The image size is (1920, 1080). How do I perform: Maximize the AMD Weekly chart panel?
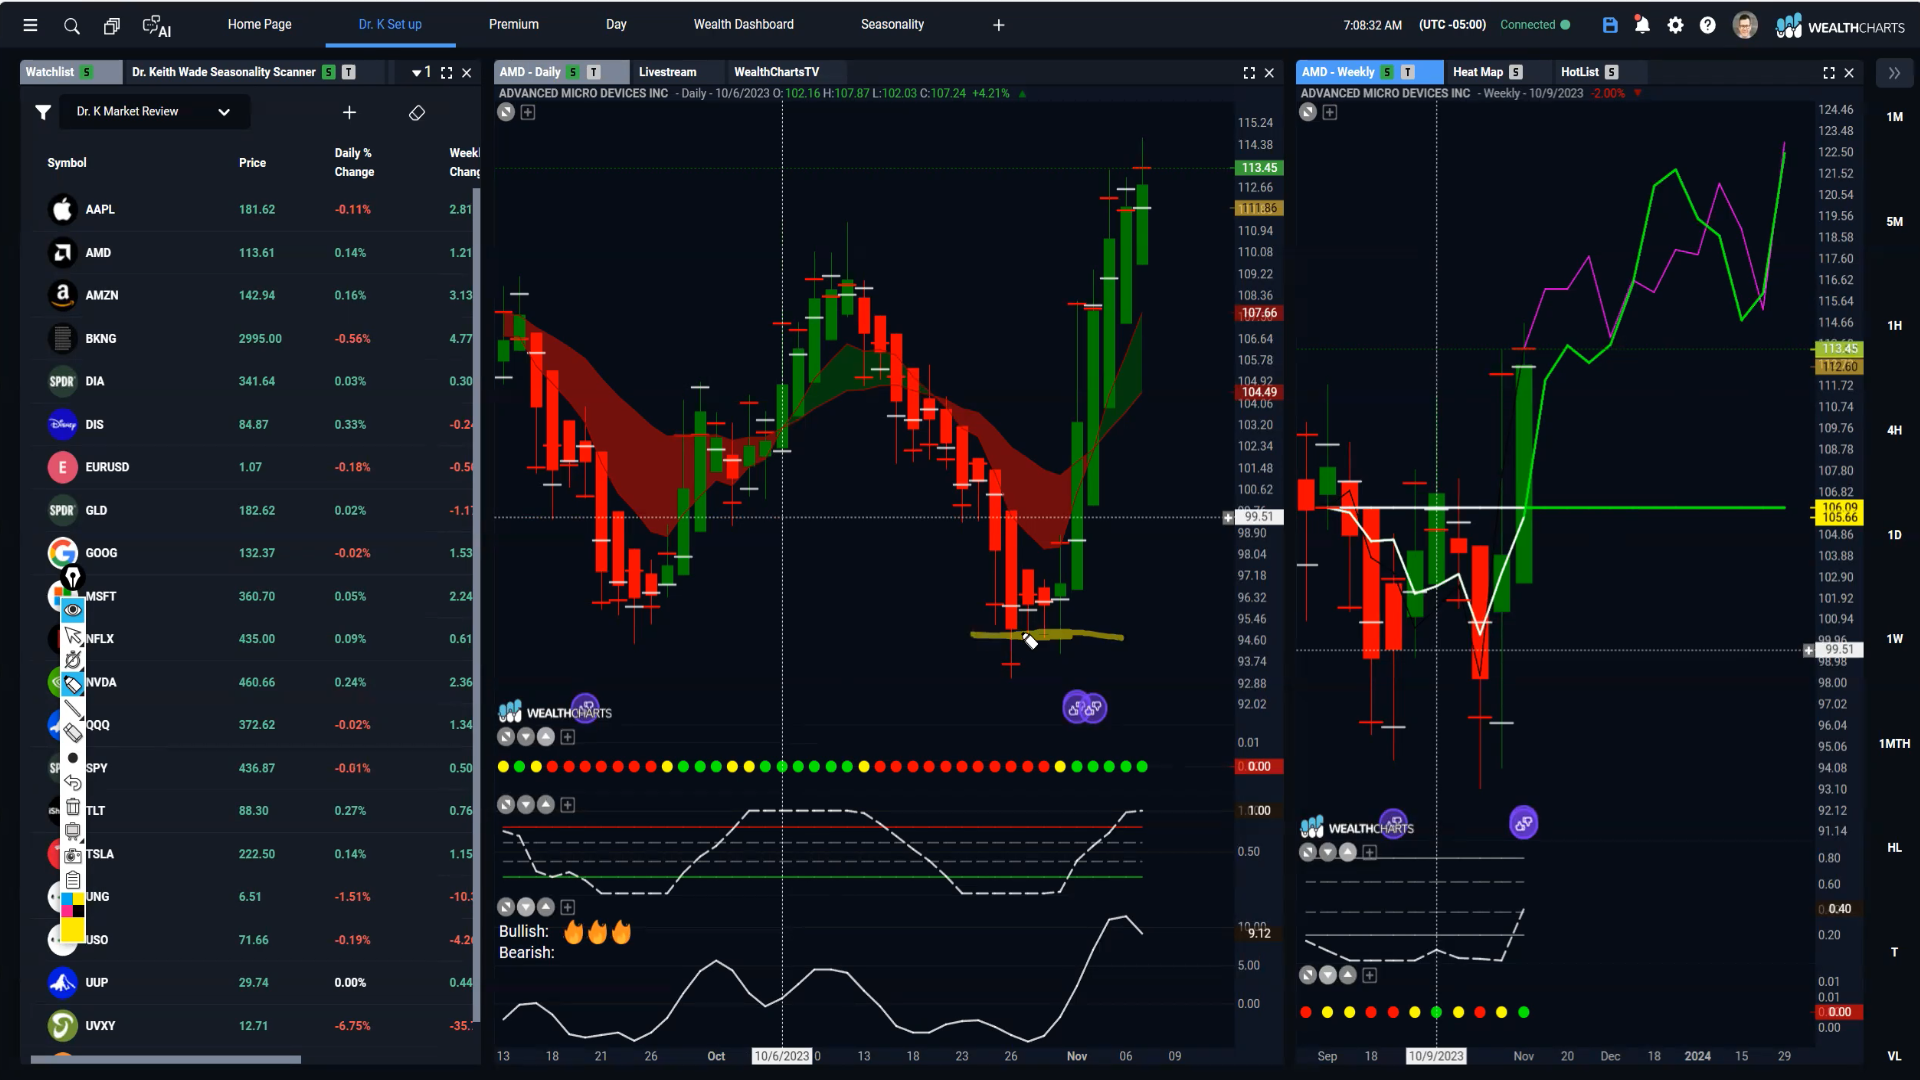coord(1829,73)
